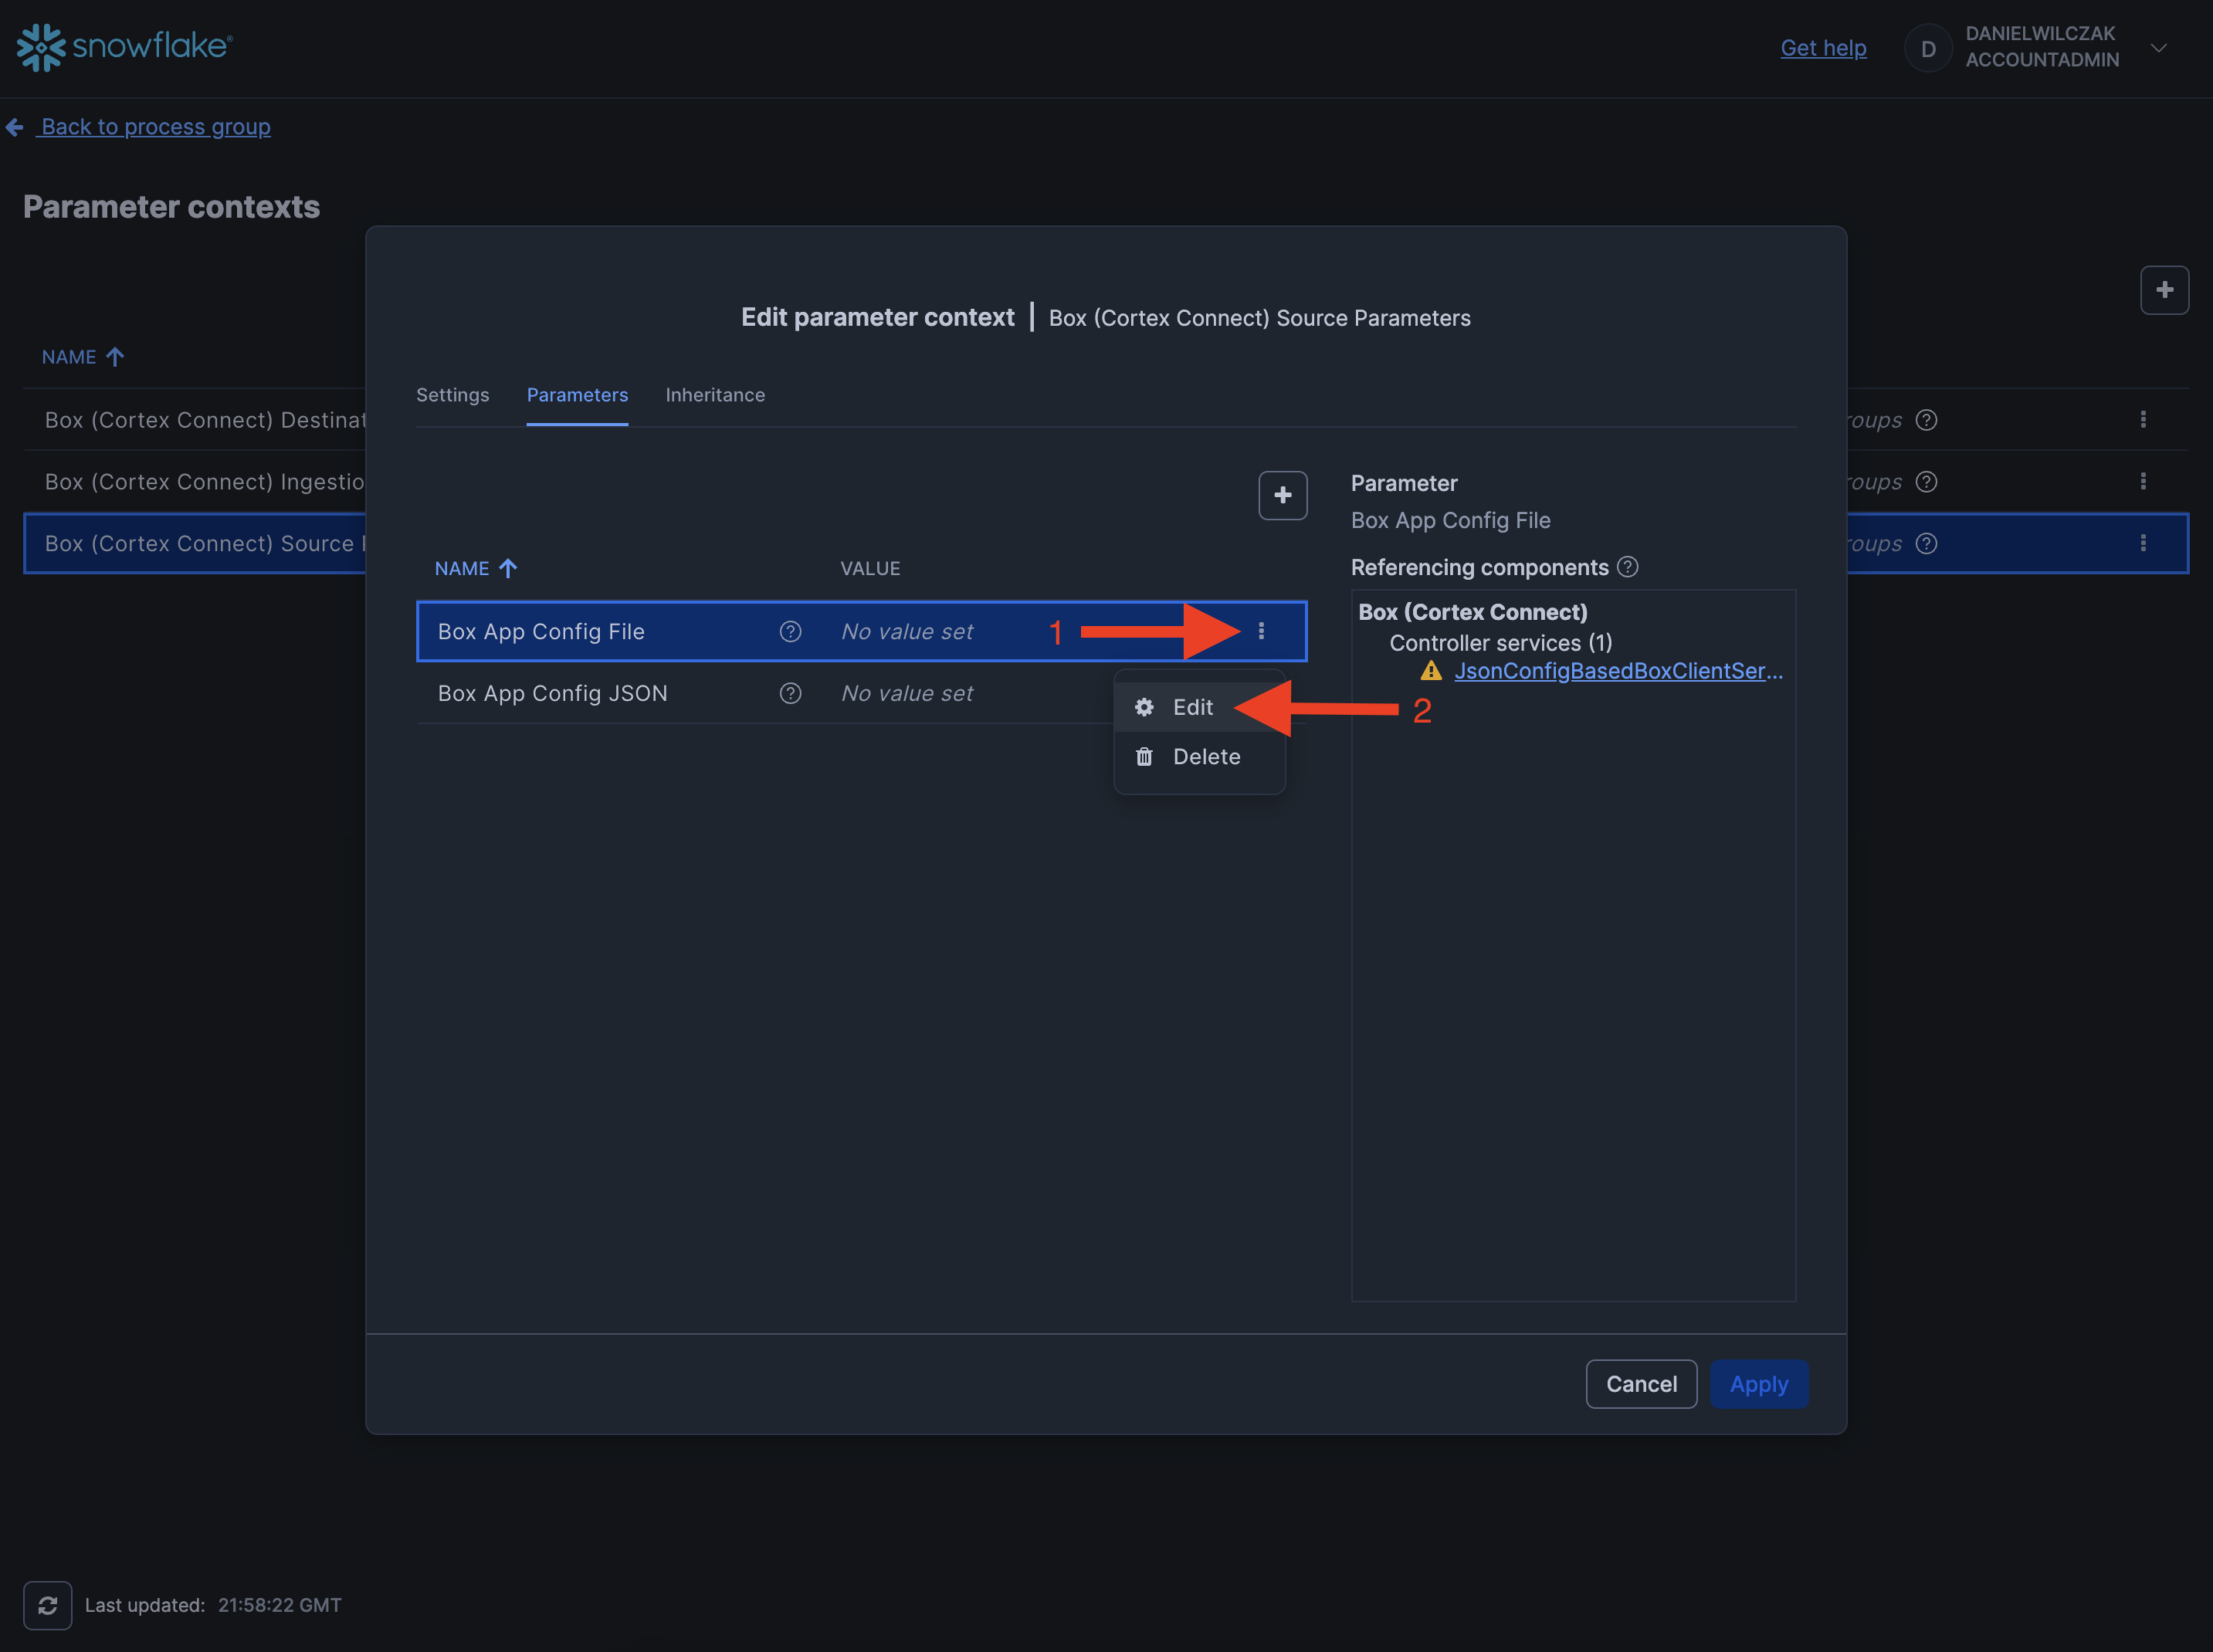Add a new parameter with plus button

coord(1282,495)
